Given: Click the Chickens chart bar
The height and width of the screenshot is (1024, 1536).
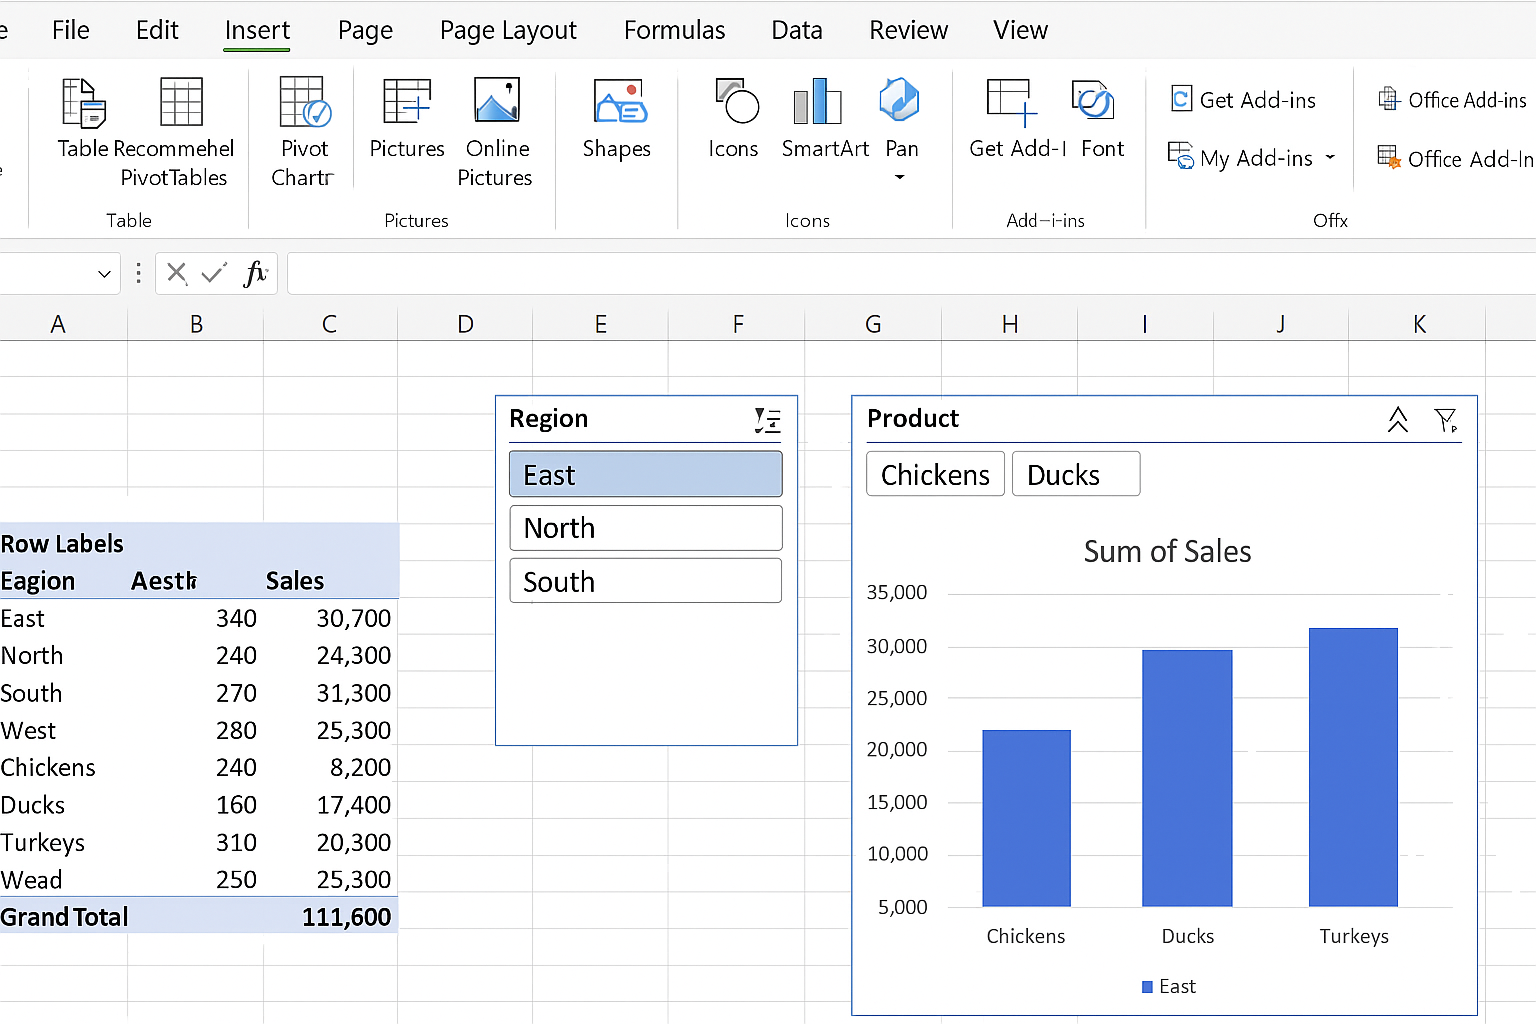Looking at the screenshot, I should click(x=1027, y=818).
